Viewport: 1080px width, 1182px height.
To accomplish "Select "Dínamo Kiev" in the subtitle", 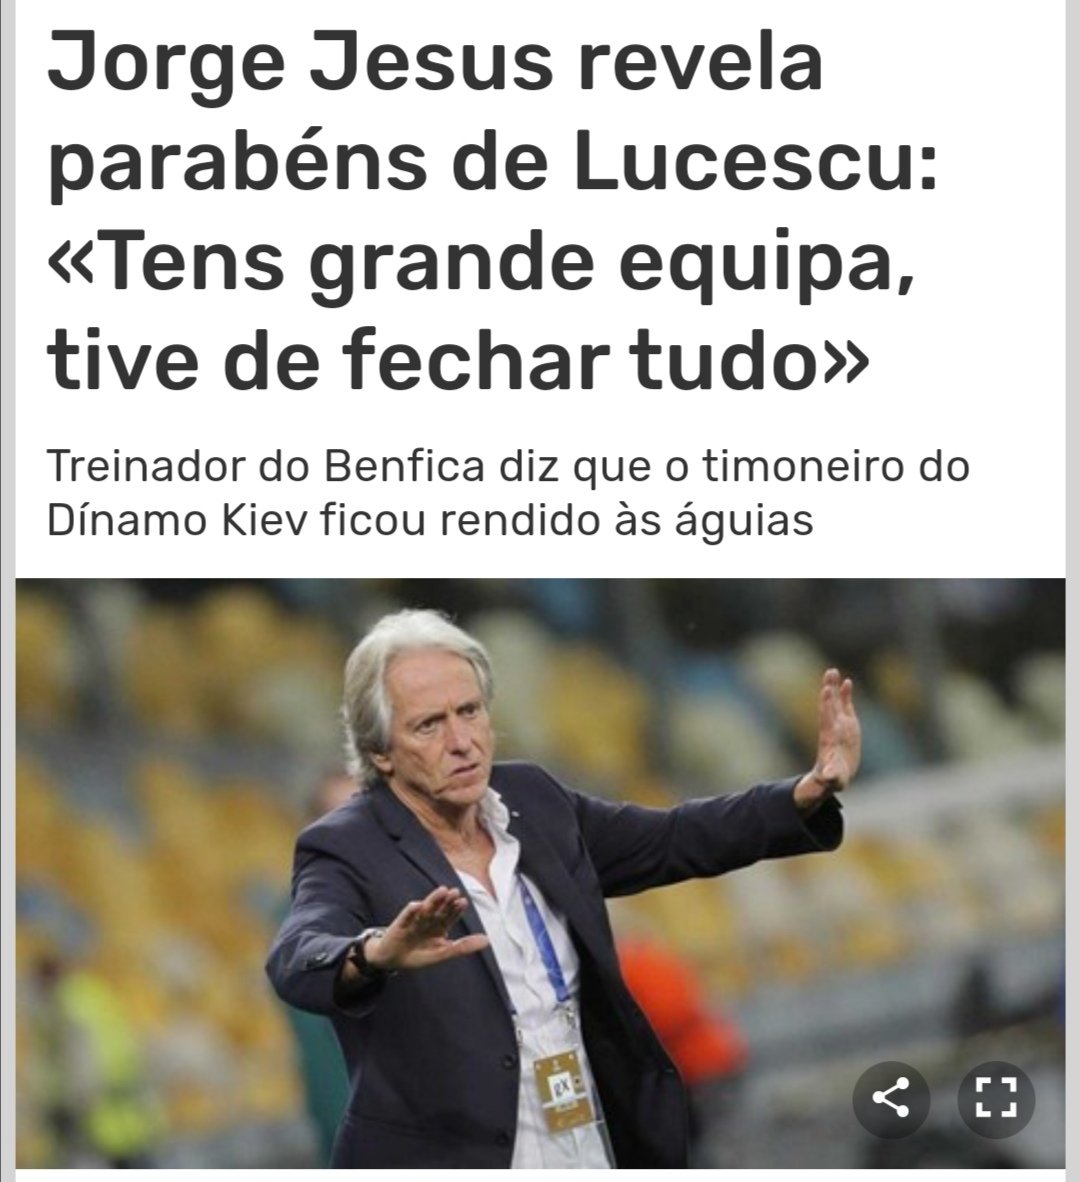I will [178, 520].
